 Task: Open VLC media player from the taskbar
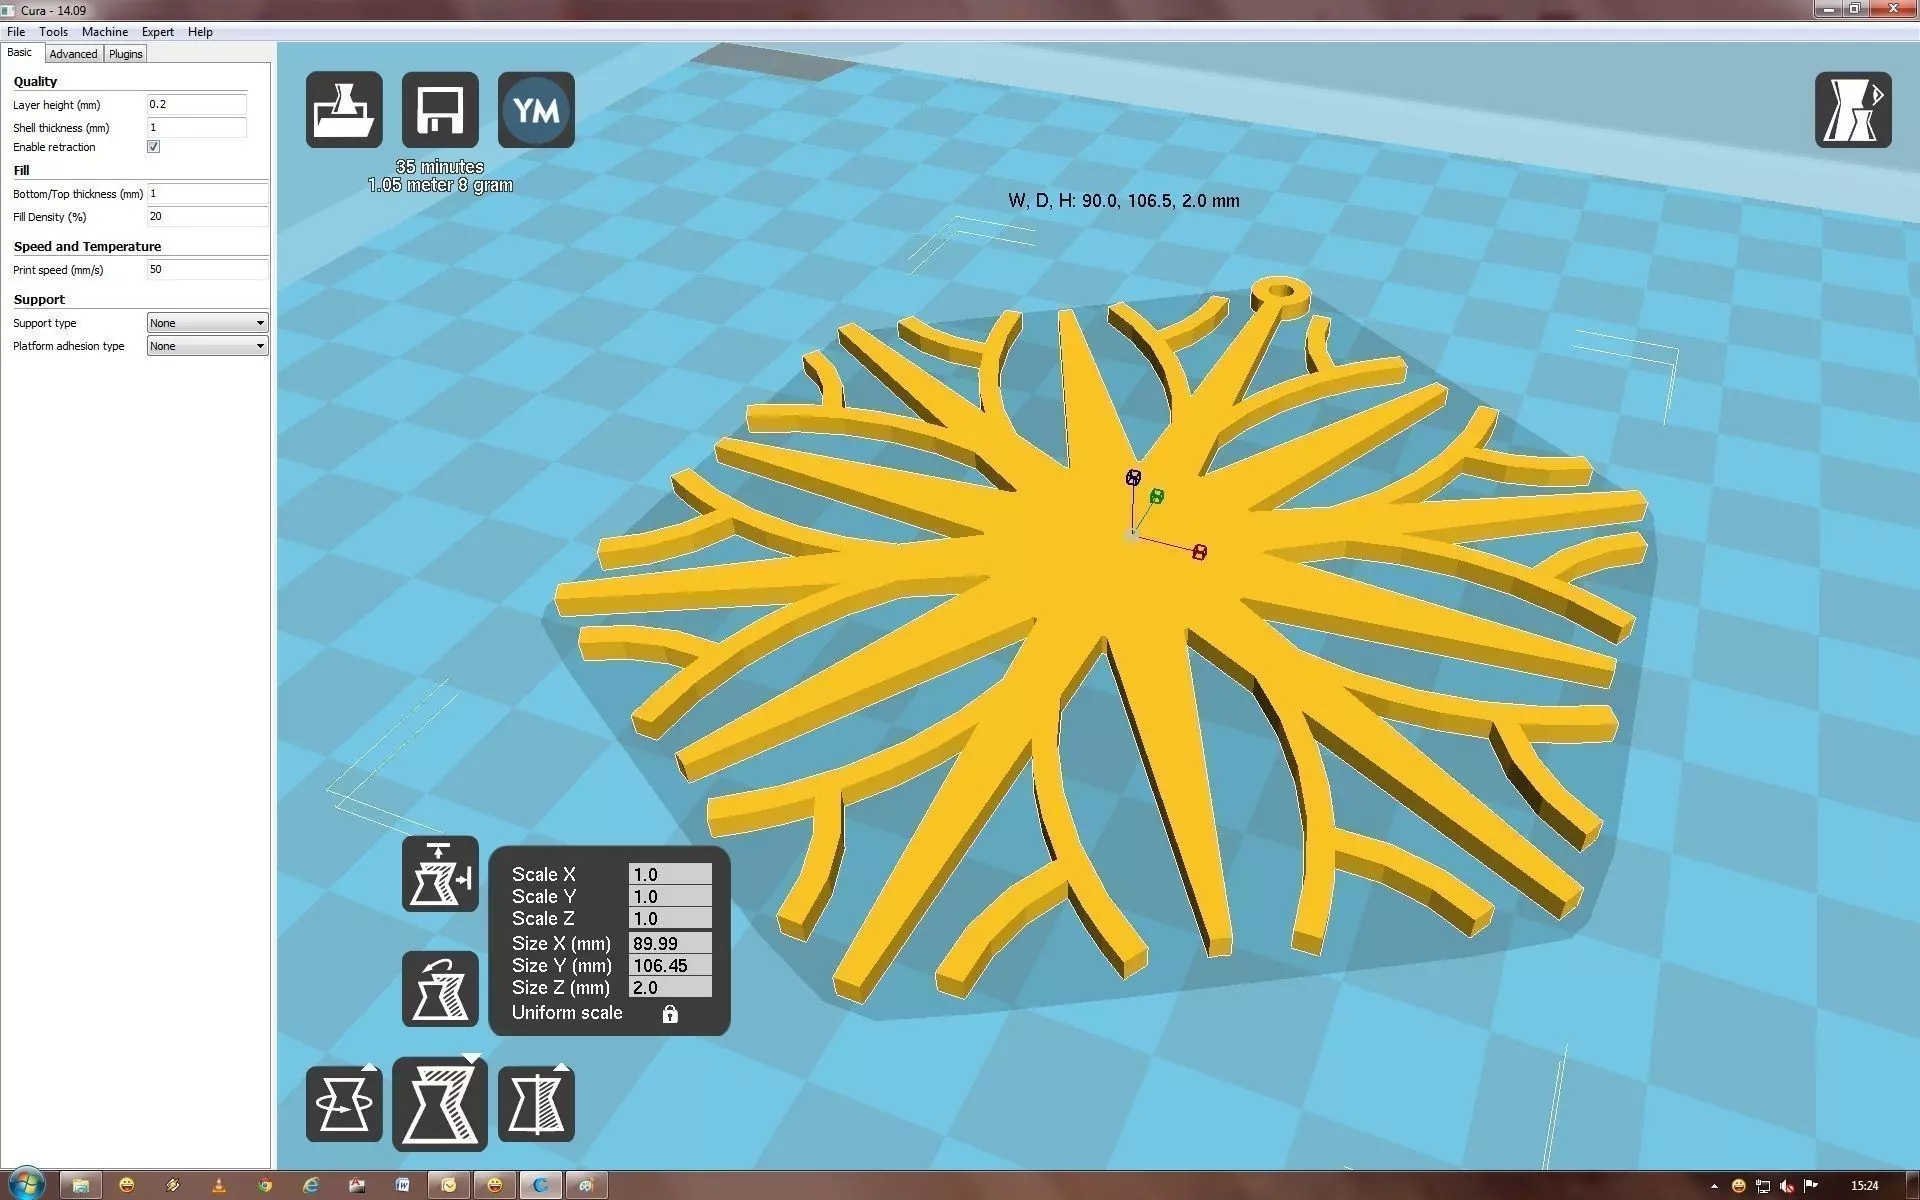point(219,1185)
